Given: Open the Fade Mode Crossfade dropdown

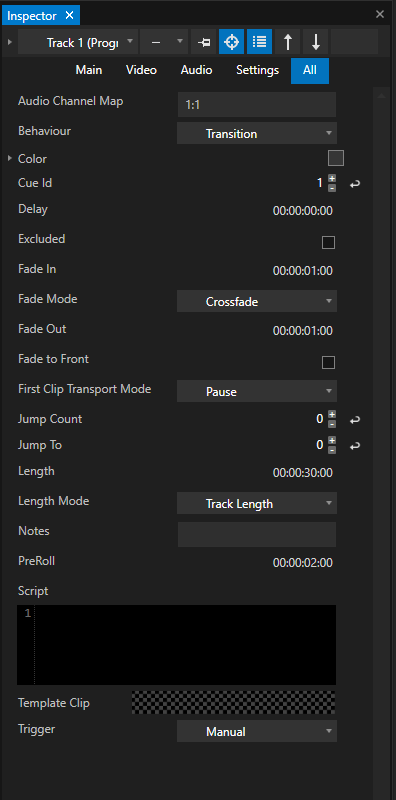Looking at the screenshot, I should point(257,302).
